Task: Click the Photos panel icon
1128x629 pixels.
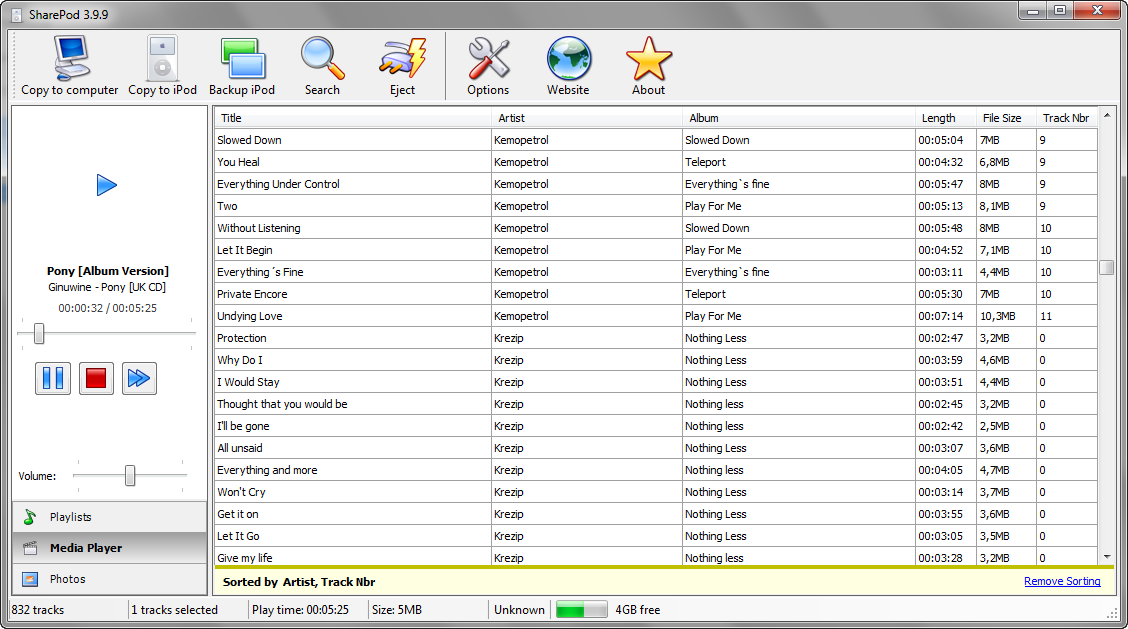Action: (30, 579)
